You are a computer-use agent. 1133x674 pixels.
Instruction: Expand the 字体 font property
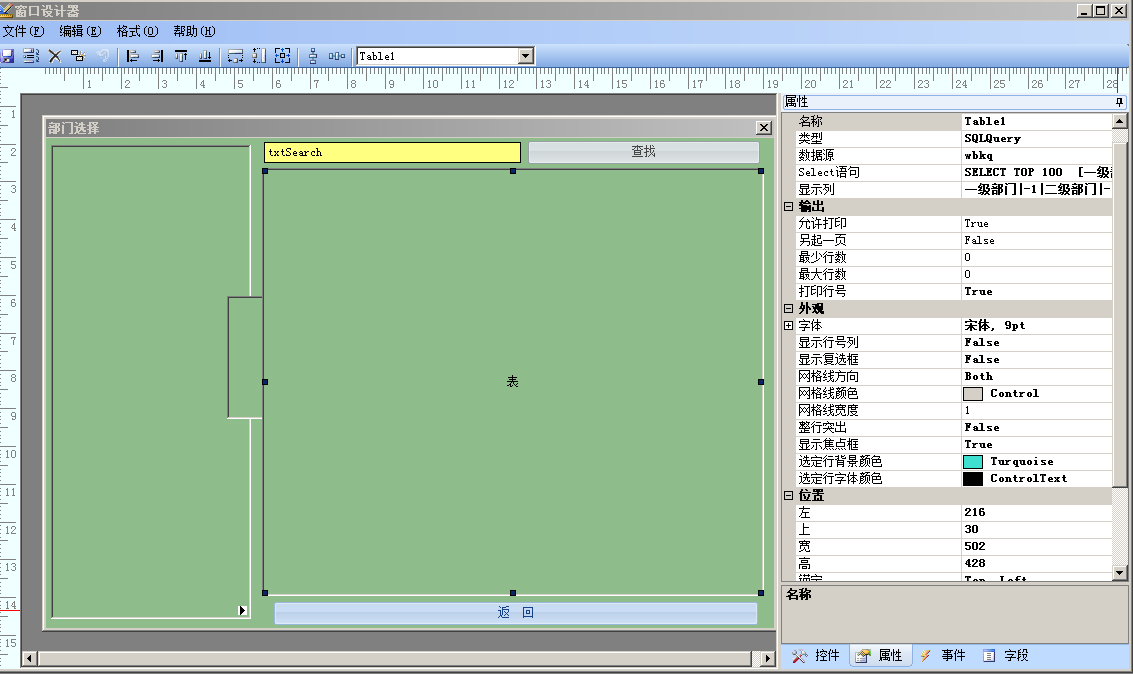point(788,326)
